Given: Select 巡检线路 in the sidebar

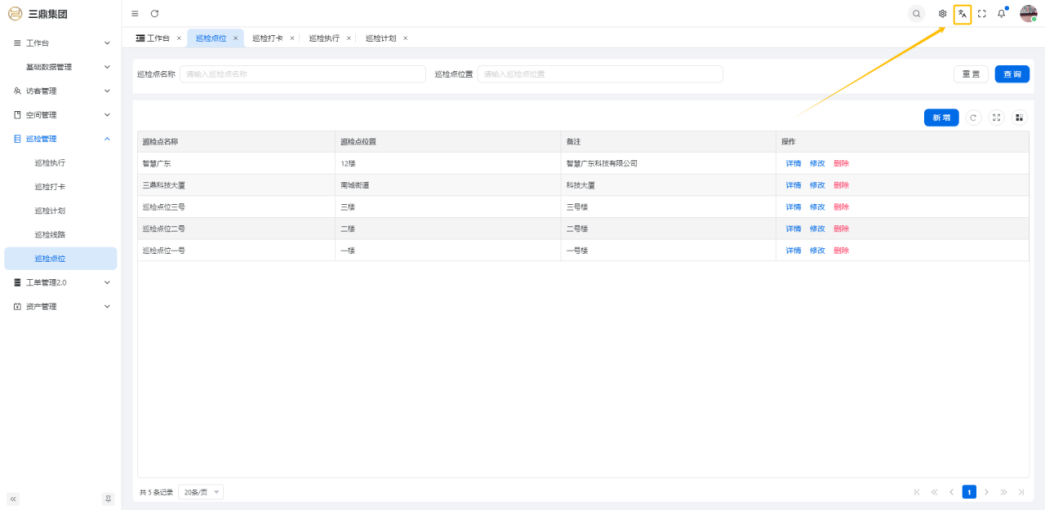Looking at the screenshot, I should point(50,234).
